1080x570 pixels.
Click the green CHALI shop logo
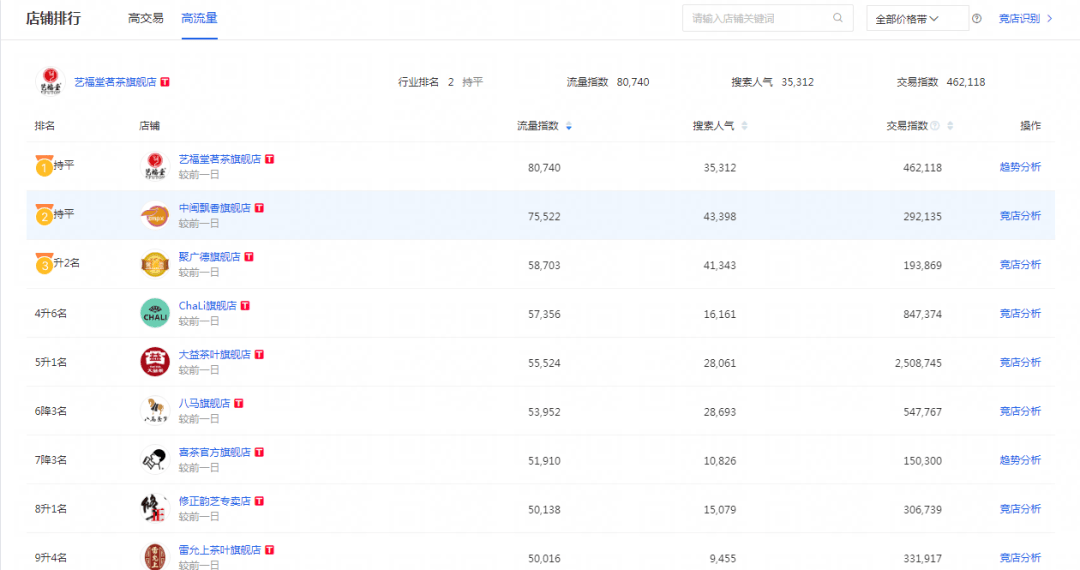pyautogui.click(x=155, y=313)
